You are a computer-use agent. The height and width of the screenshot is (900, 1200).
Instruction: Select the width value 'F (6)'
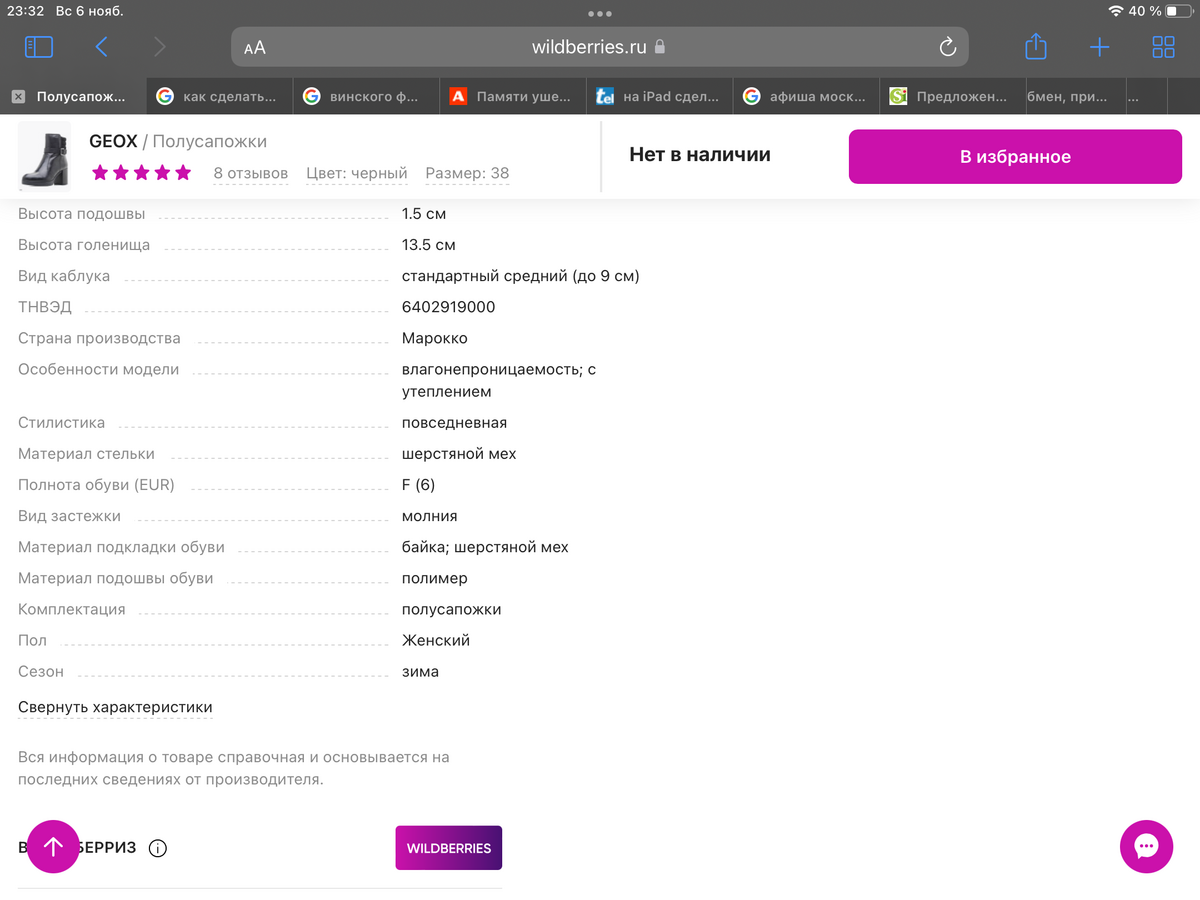[x=418, y=485]
